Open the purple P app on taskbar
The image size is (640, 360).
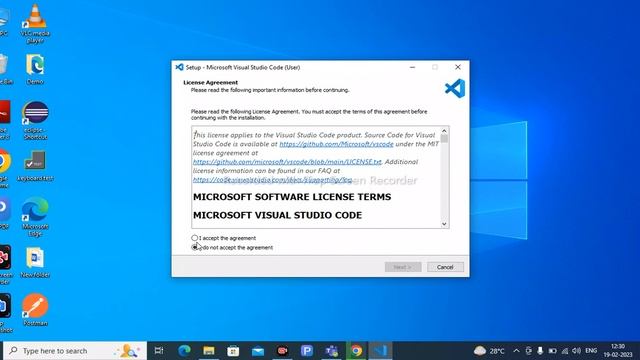(307, 351)
